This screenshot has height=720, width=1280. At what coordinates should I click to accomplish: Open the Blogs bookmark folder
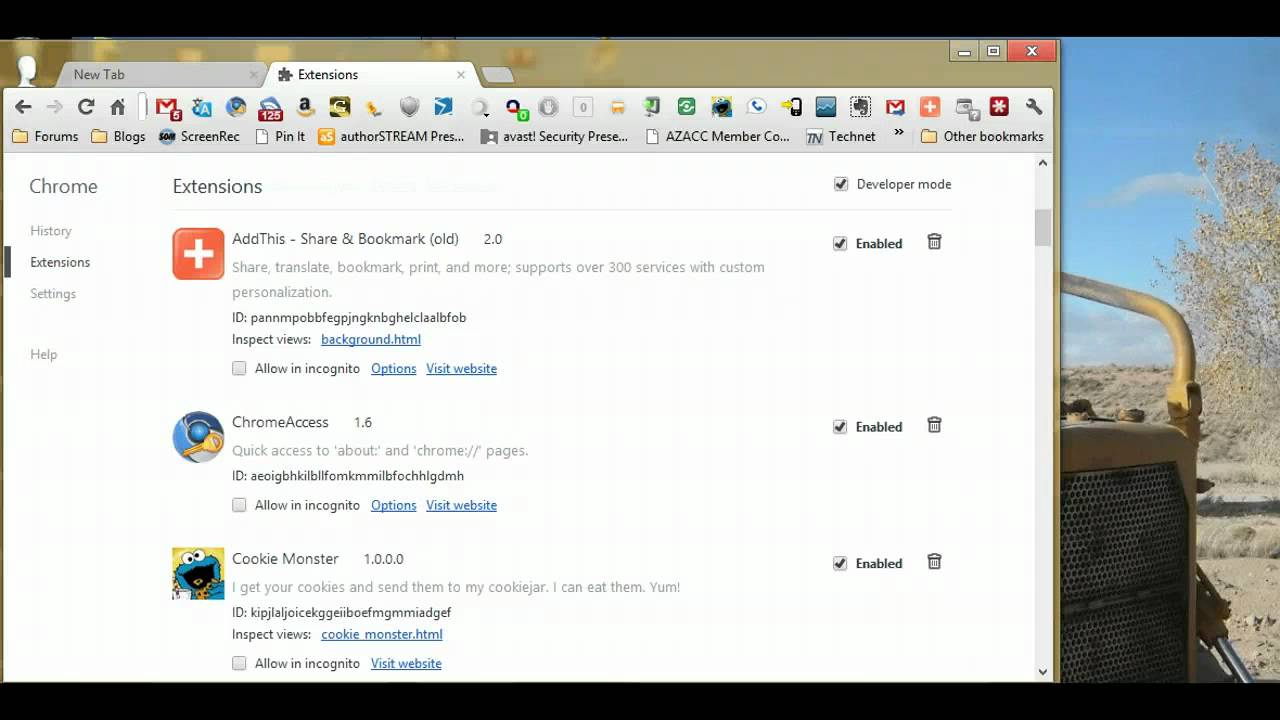pyautogui.click(x=118, y=136)
